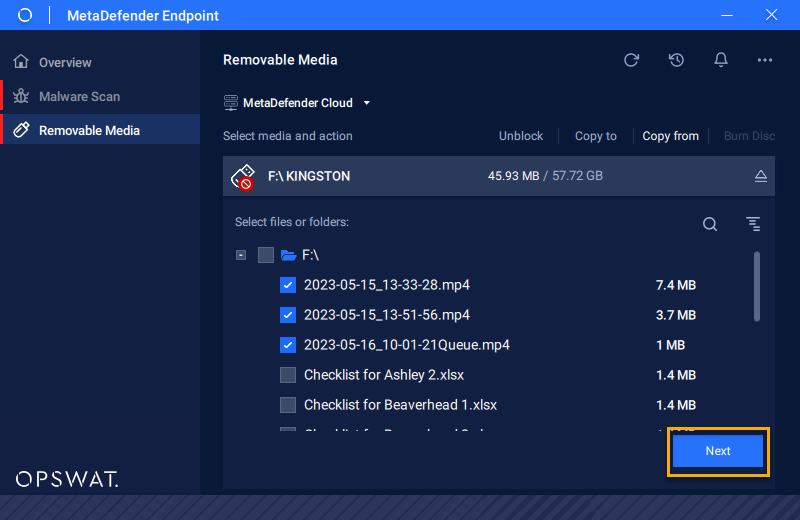800x520 pixels.
Task: Open the file search magnifier icon
Action: tap(710, 224)
